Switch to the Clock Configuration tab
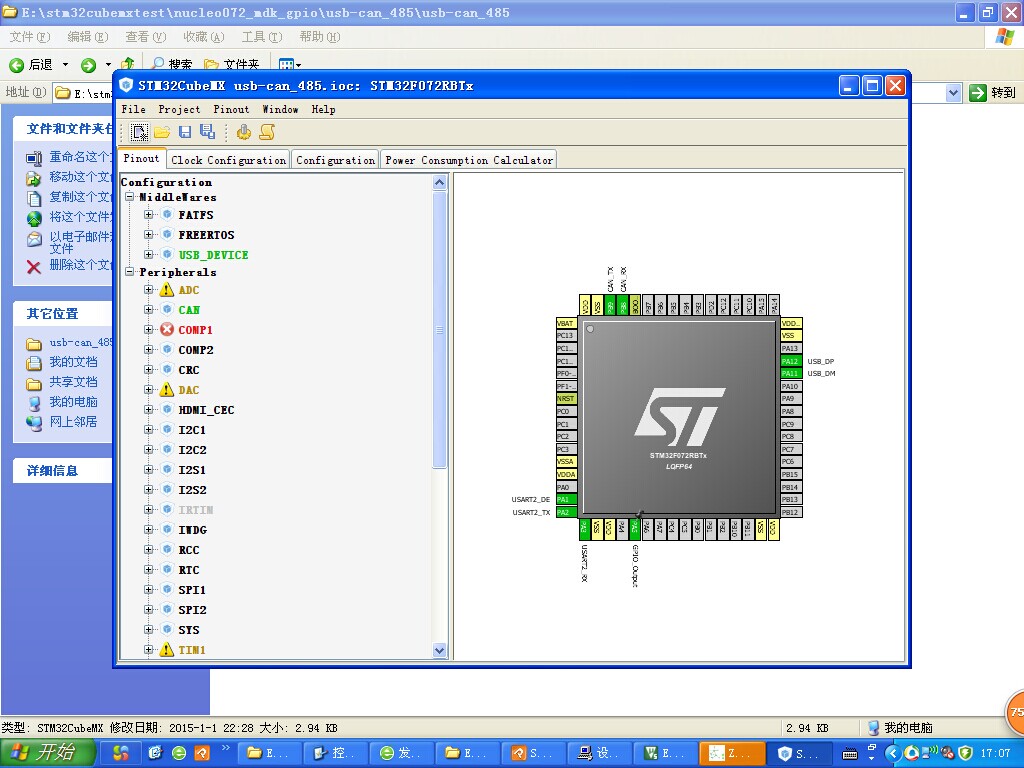 pos(229,160)
